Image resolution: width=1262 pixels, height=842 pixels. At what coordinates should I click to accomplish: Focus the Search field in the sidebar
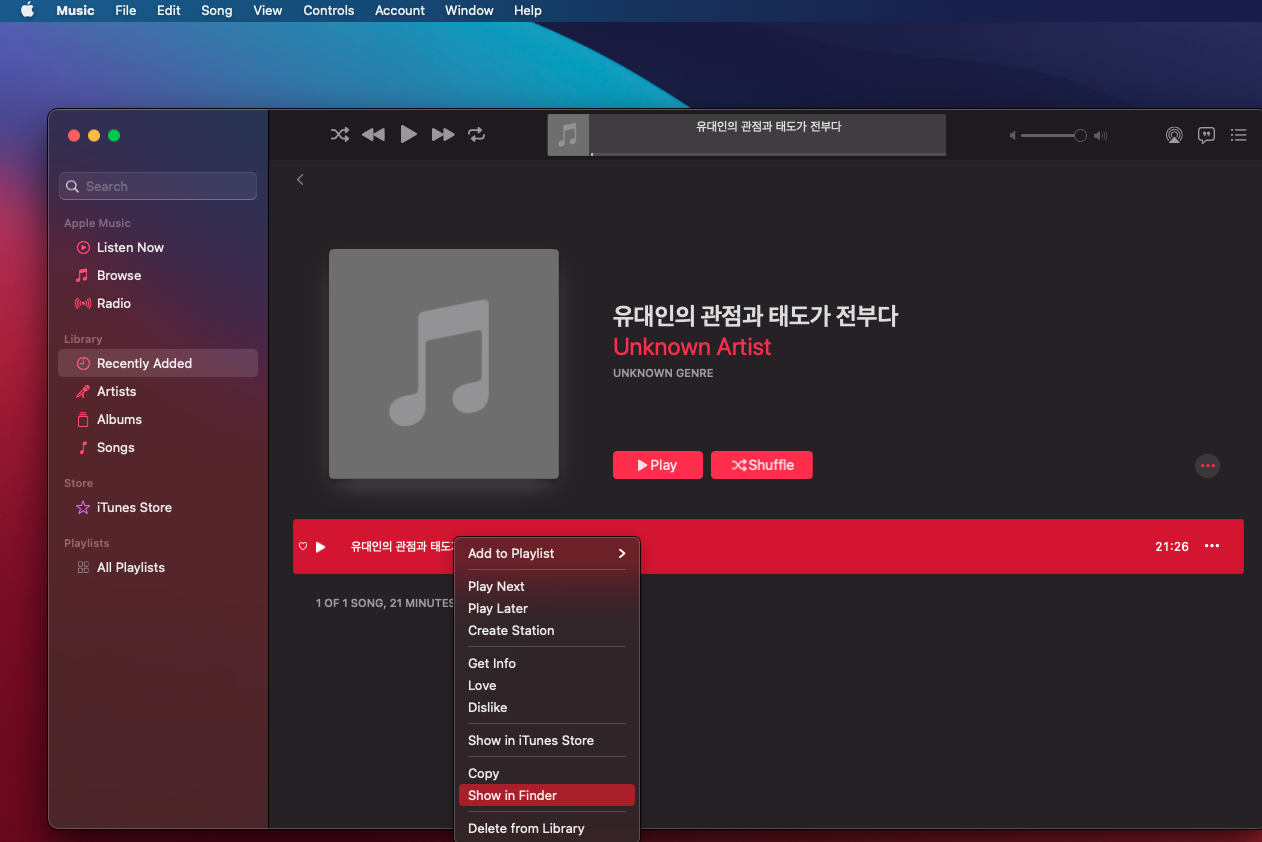[x=158, y=186]
